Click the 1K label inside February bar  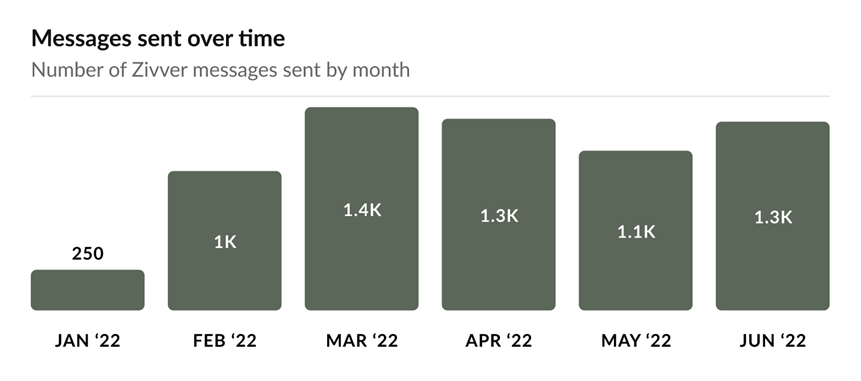click(x=225, y=242)
